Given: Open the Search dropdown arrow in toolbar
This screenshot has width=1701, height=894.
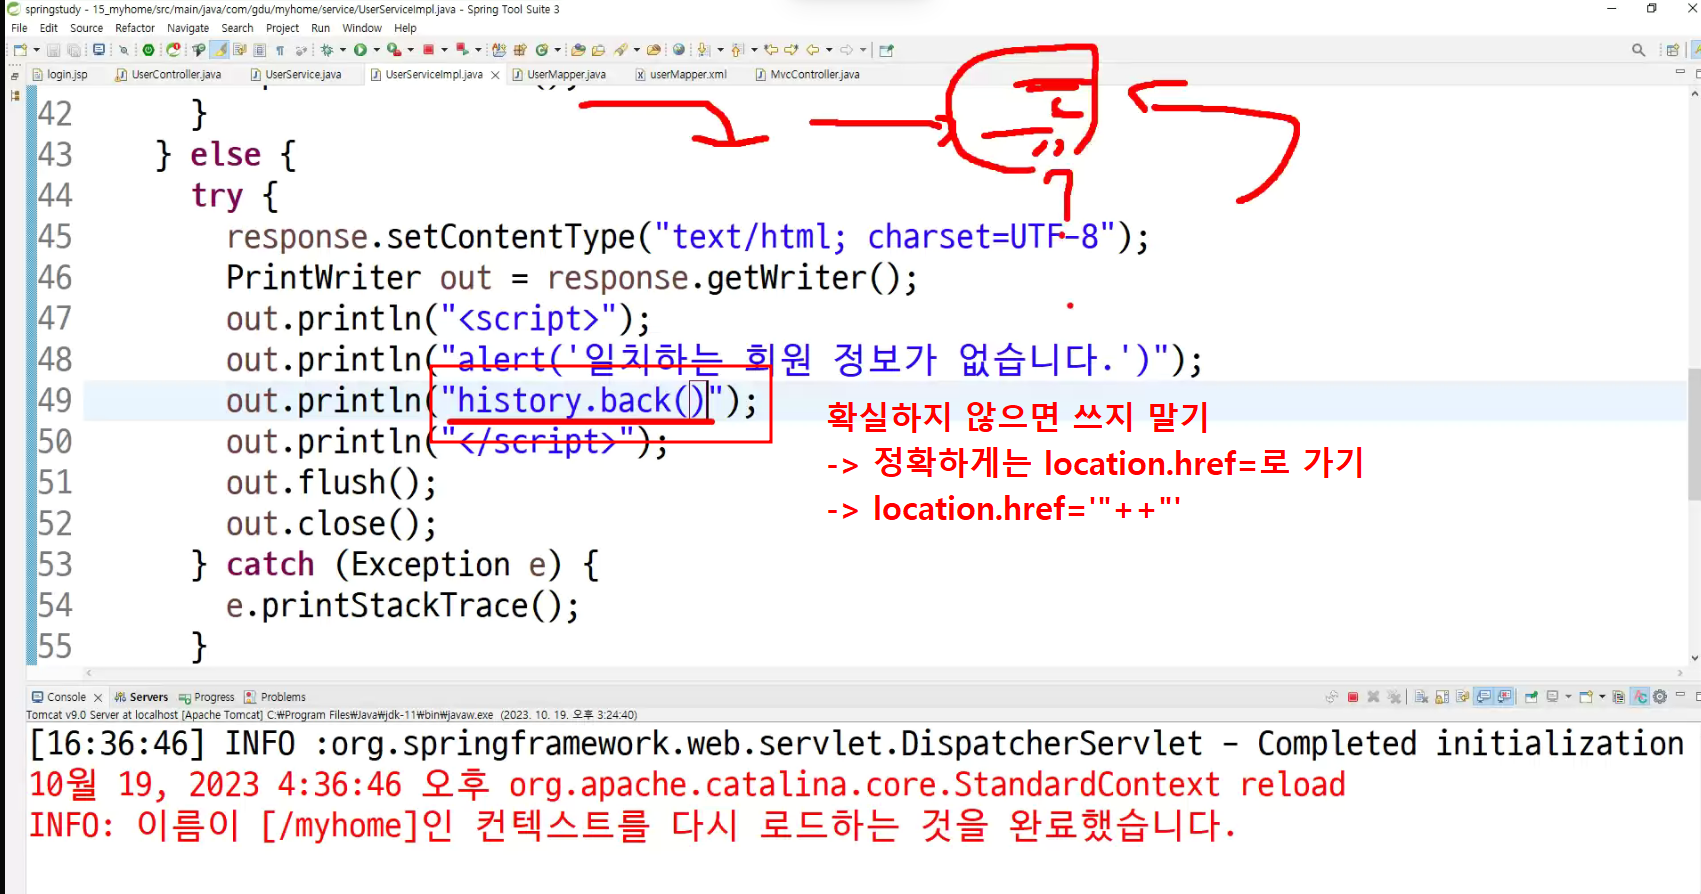Looking at the screenshot, I should [x=637, y=50].
